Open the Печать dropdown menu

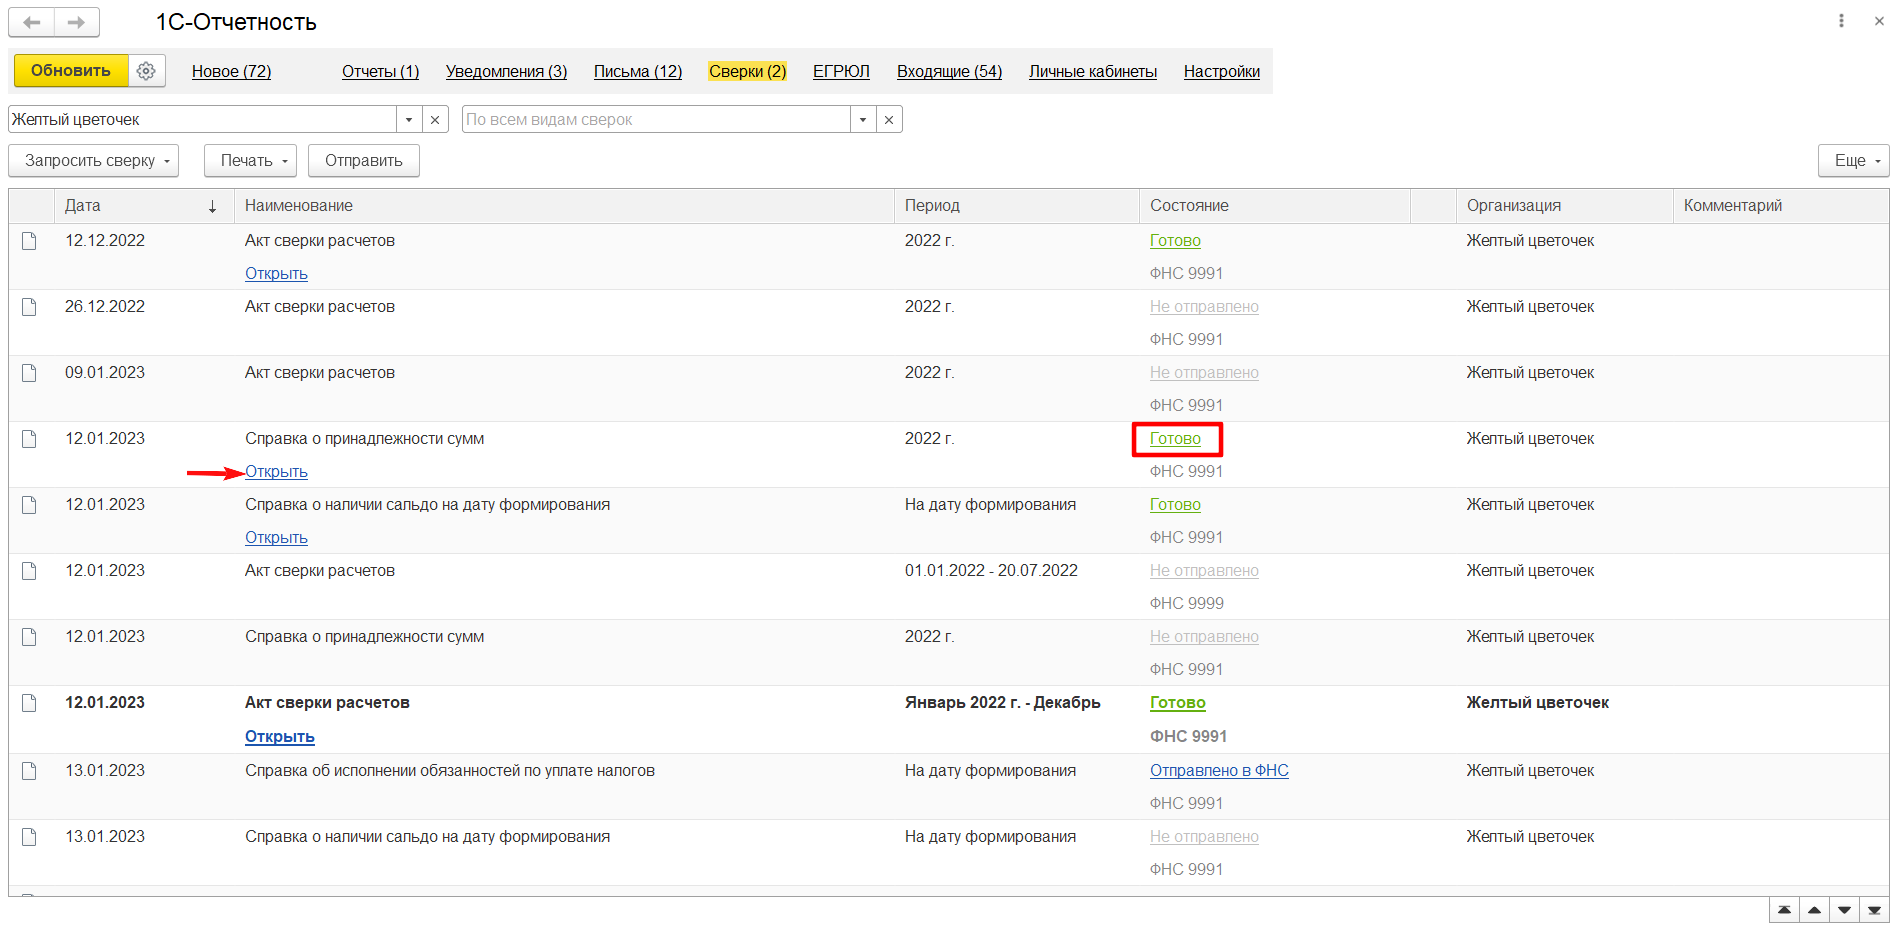click(x=251, y=161)
